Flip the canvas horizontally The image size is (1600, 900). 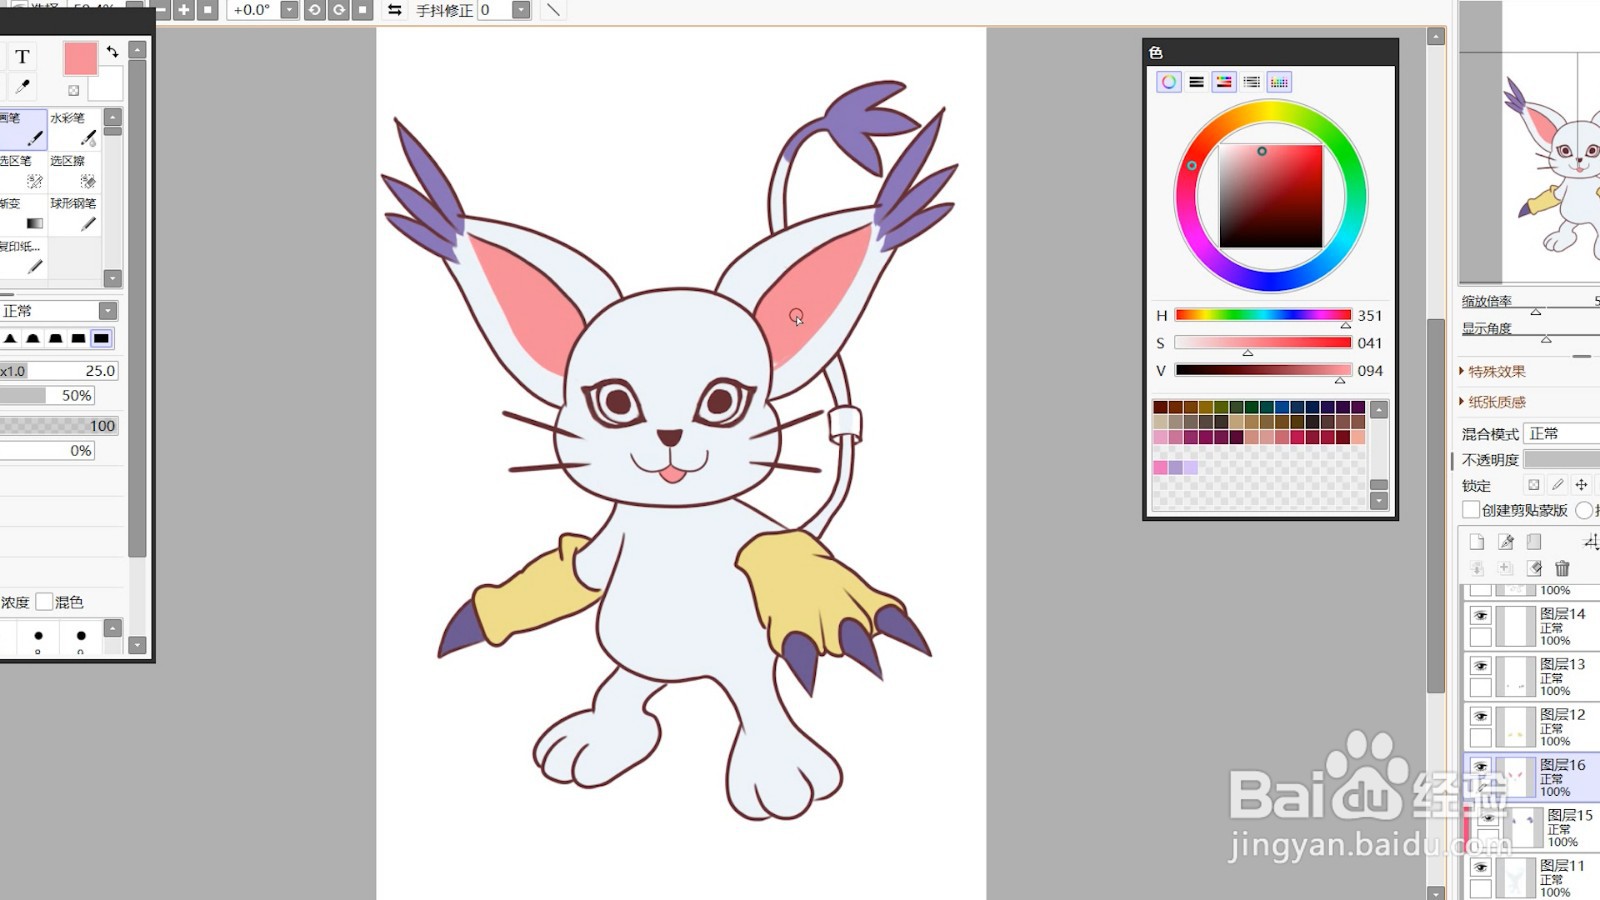(395, 10)
